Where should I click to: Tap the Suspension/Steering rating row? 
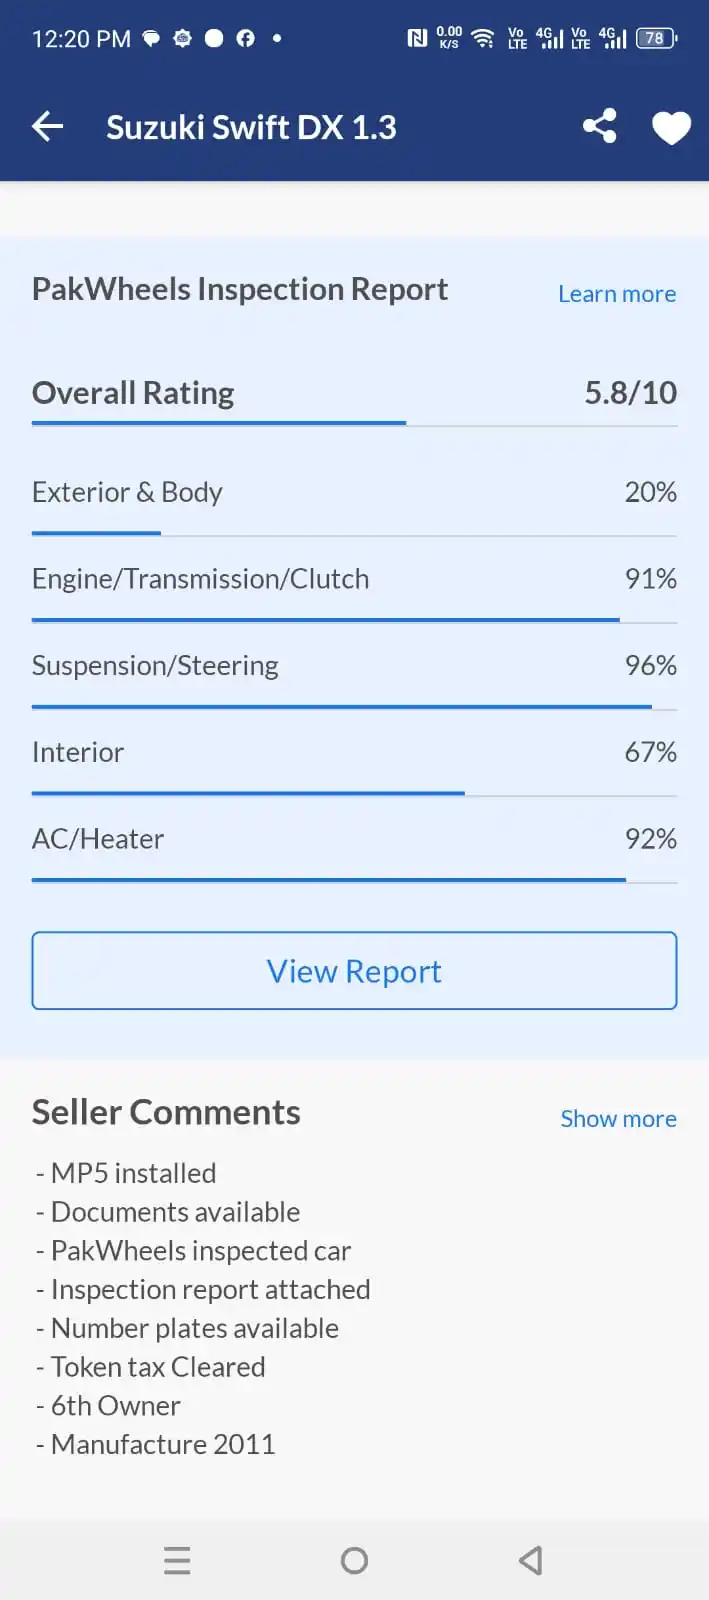click(354, 666)
